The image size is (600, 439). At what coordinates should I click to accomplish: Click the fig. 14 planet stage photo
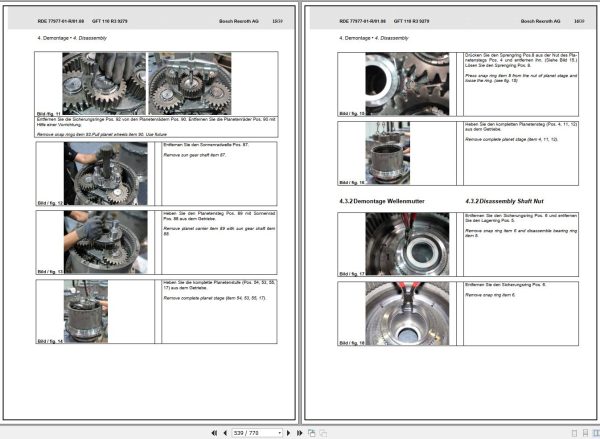[x=86, y=311]
